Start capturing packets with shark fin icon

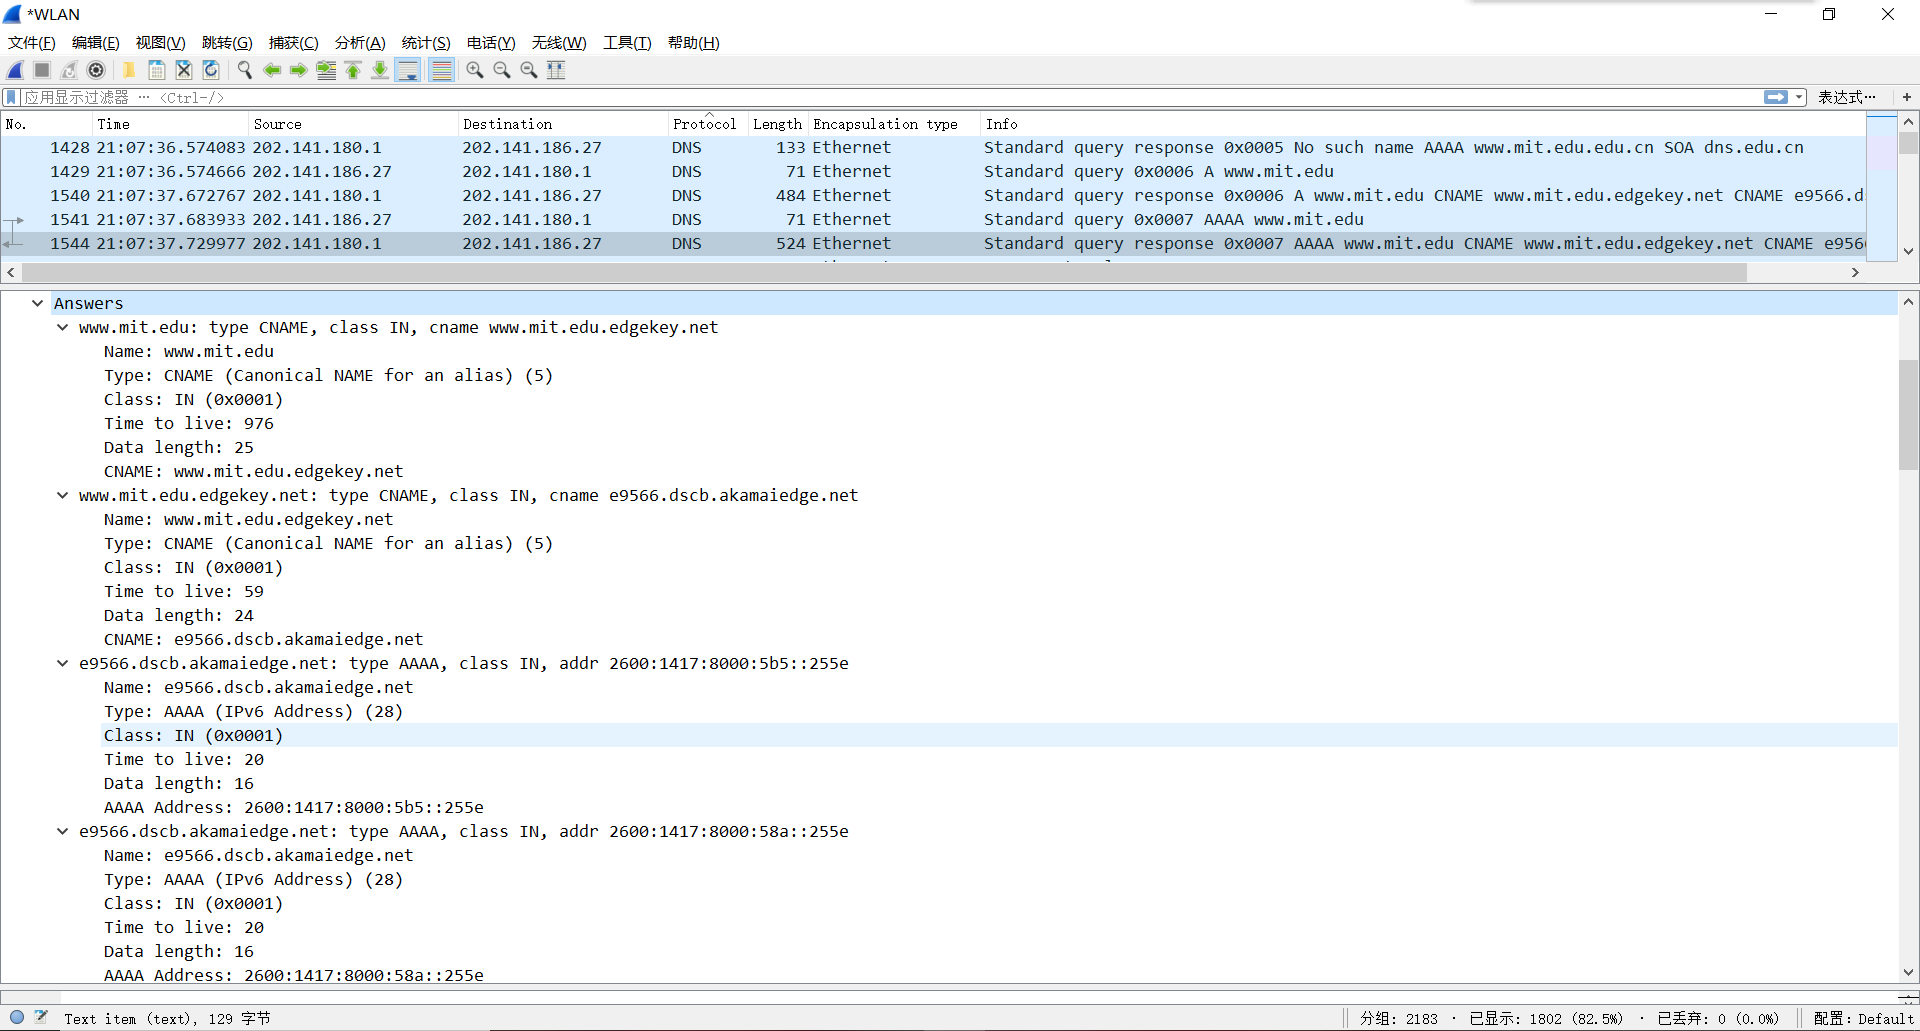15,70
